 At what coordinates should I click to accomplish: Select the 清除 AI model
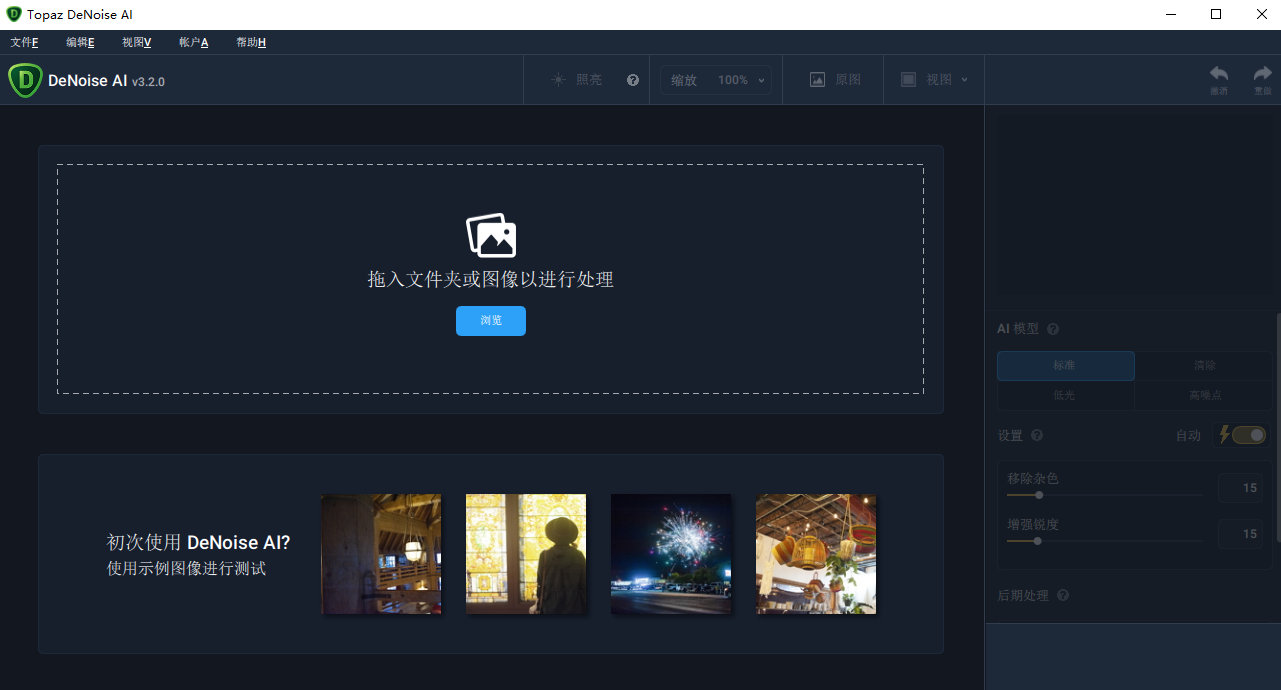[1204, 366]
